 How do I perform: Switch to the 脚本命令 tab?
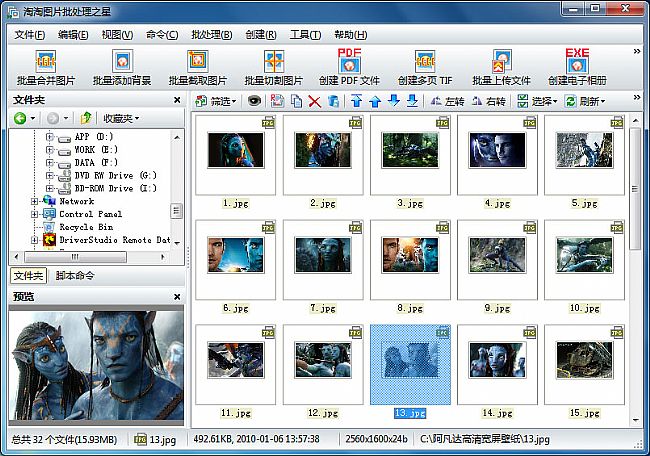point(75,276)
